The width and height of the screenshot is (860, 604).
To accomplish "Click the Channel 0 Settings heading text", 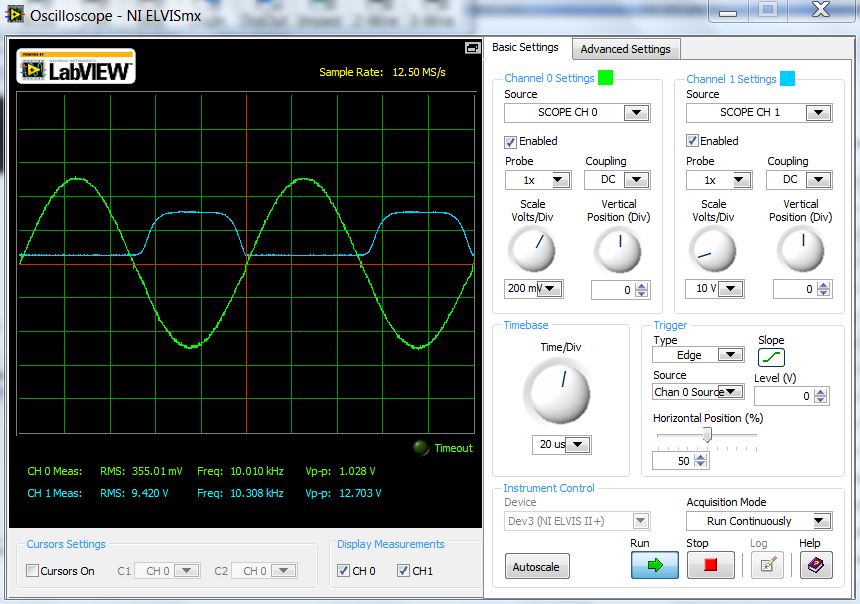I will (549, 78).
